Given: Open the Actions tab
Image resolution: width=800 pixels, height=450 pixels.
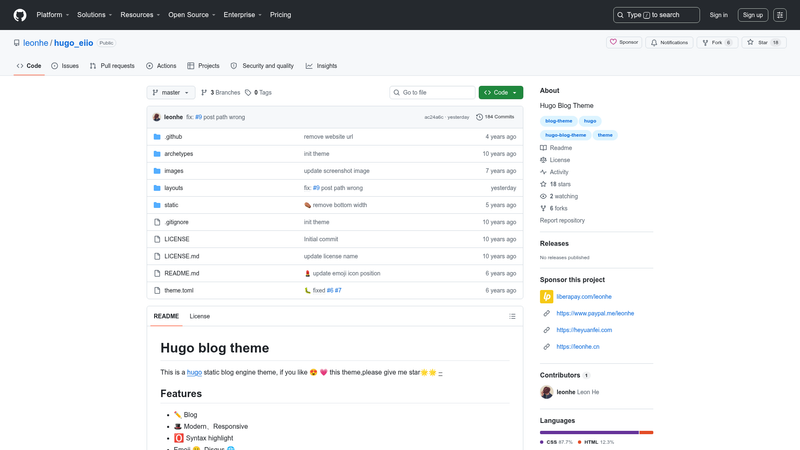Looking at the screenshot, I should pyautogui.click(x=161, y=66).
